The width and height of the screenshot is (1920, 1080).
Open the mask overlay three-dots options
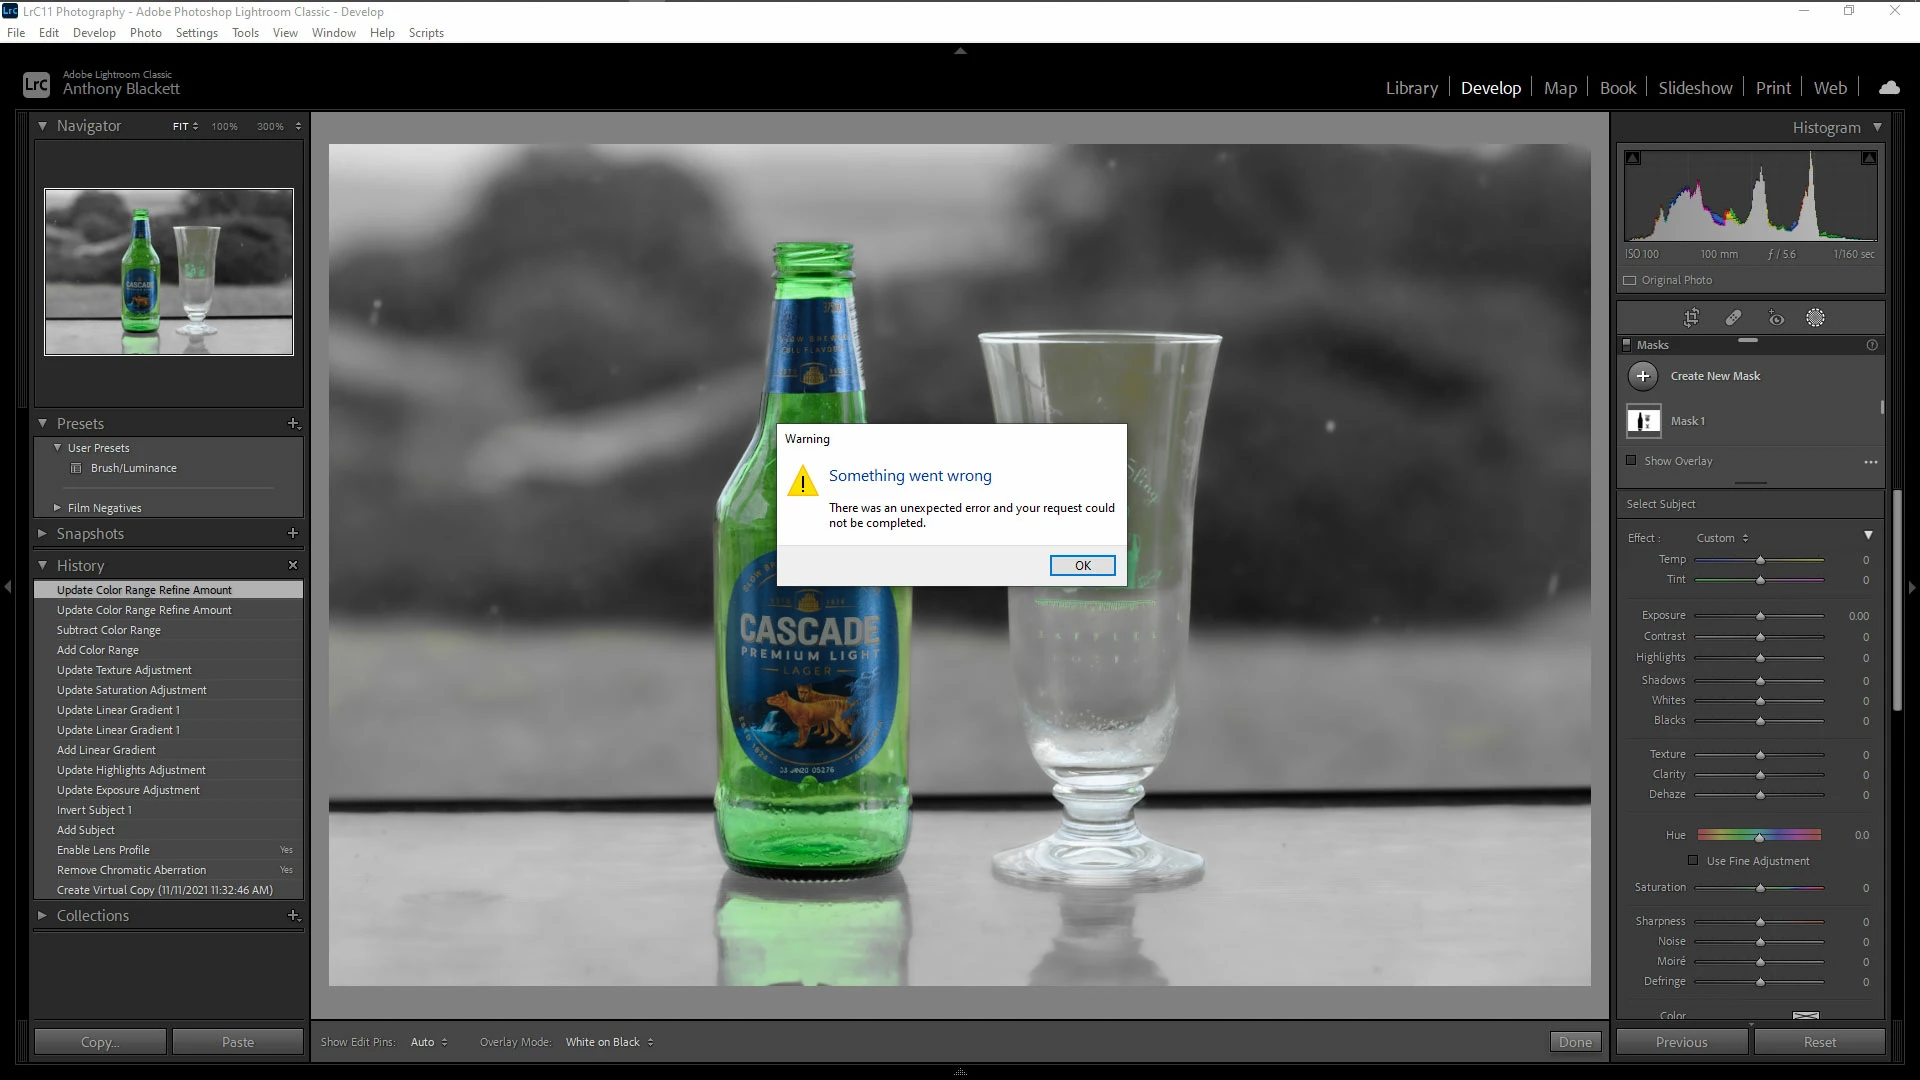click(1870, 462)
